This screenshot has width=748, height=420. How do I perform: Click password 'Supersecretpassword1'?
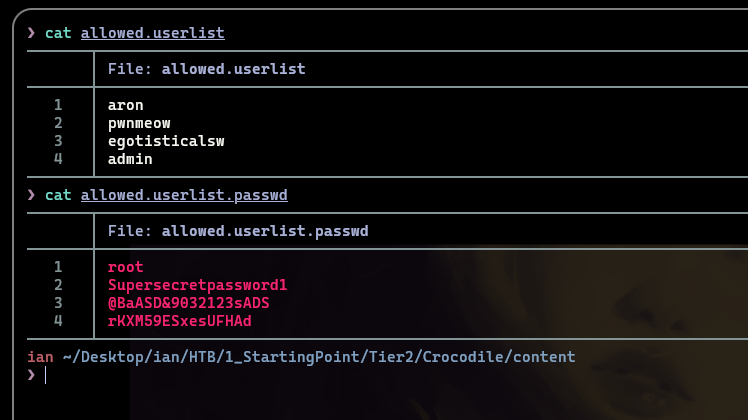197,285
